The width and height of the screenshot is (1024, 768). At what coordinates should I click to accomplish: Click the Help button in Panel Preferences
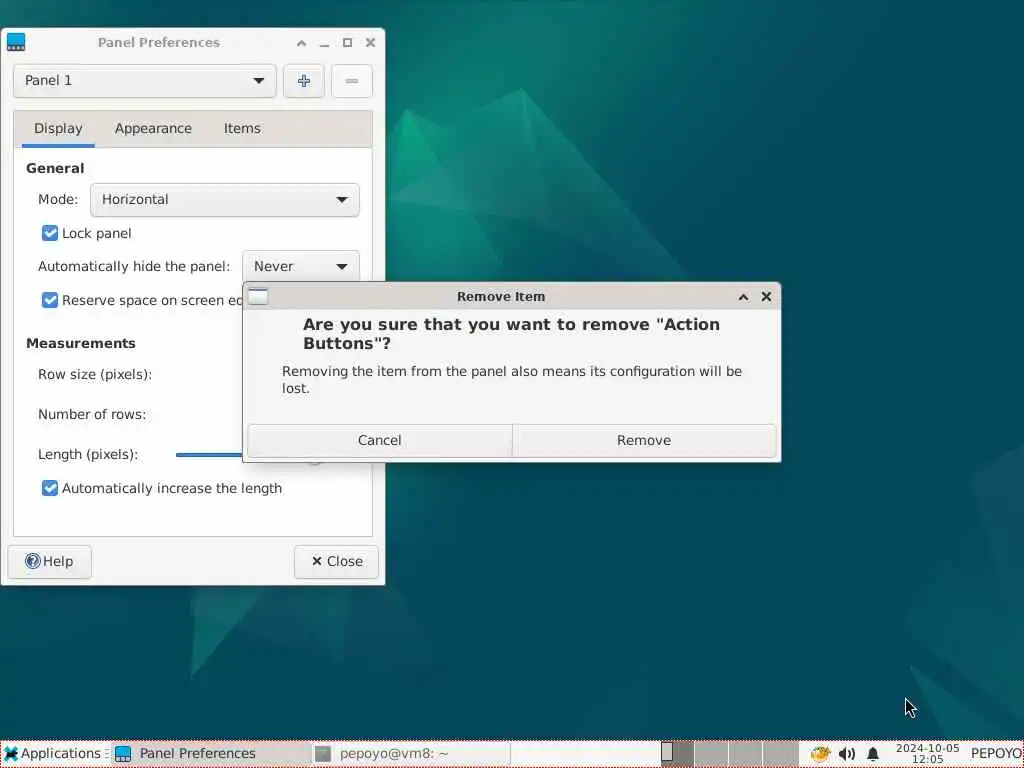(49, 562)
